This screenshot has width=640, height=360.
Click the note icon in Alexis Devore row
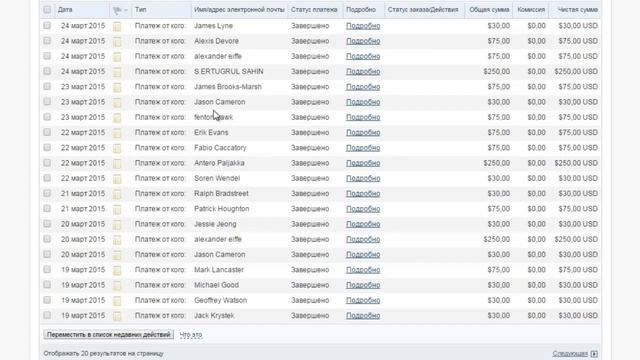117,42
